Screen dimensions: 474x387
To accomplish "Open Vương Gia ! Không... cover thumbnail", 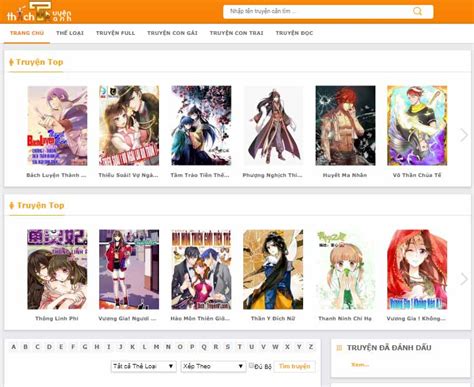I will point(417,269).
